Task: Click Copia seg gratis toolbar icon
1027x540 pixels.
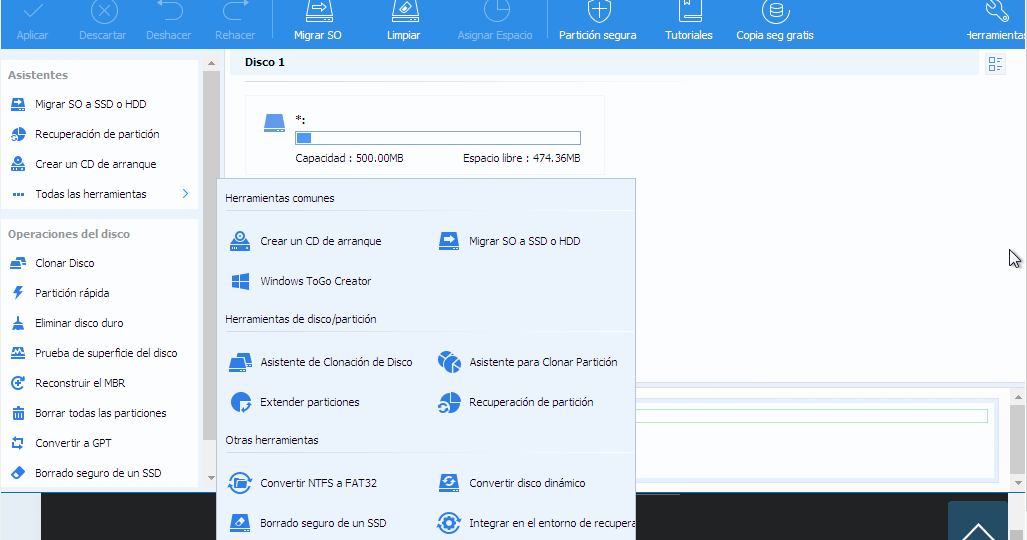Action: point(775,11)
